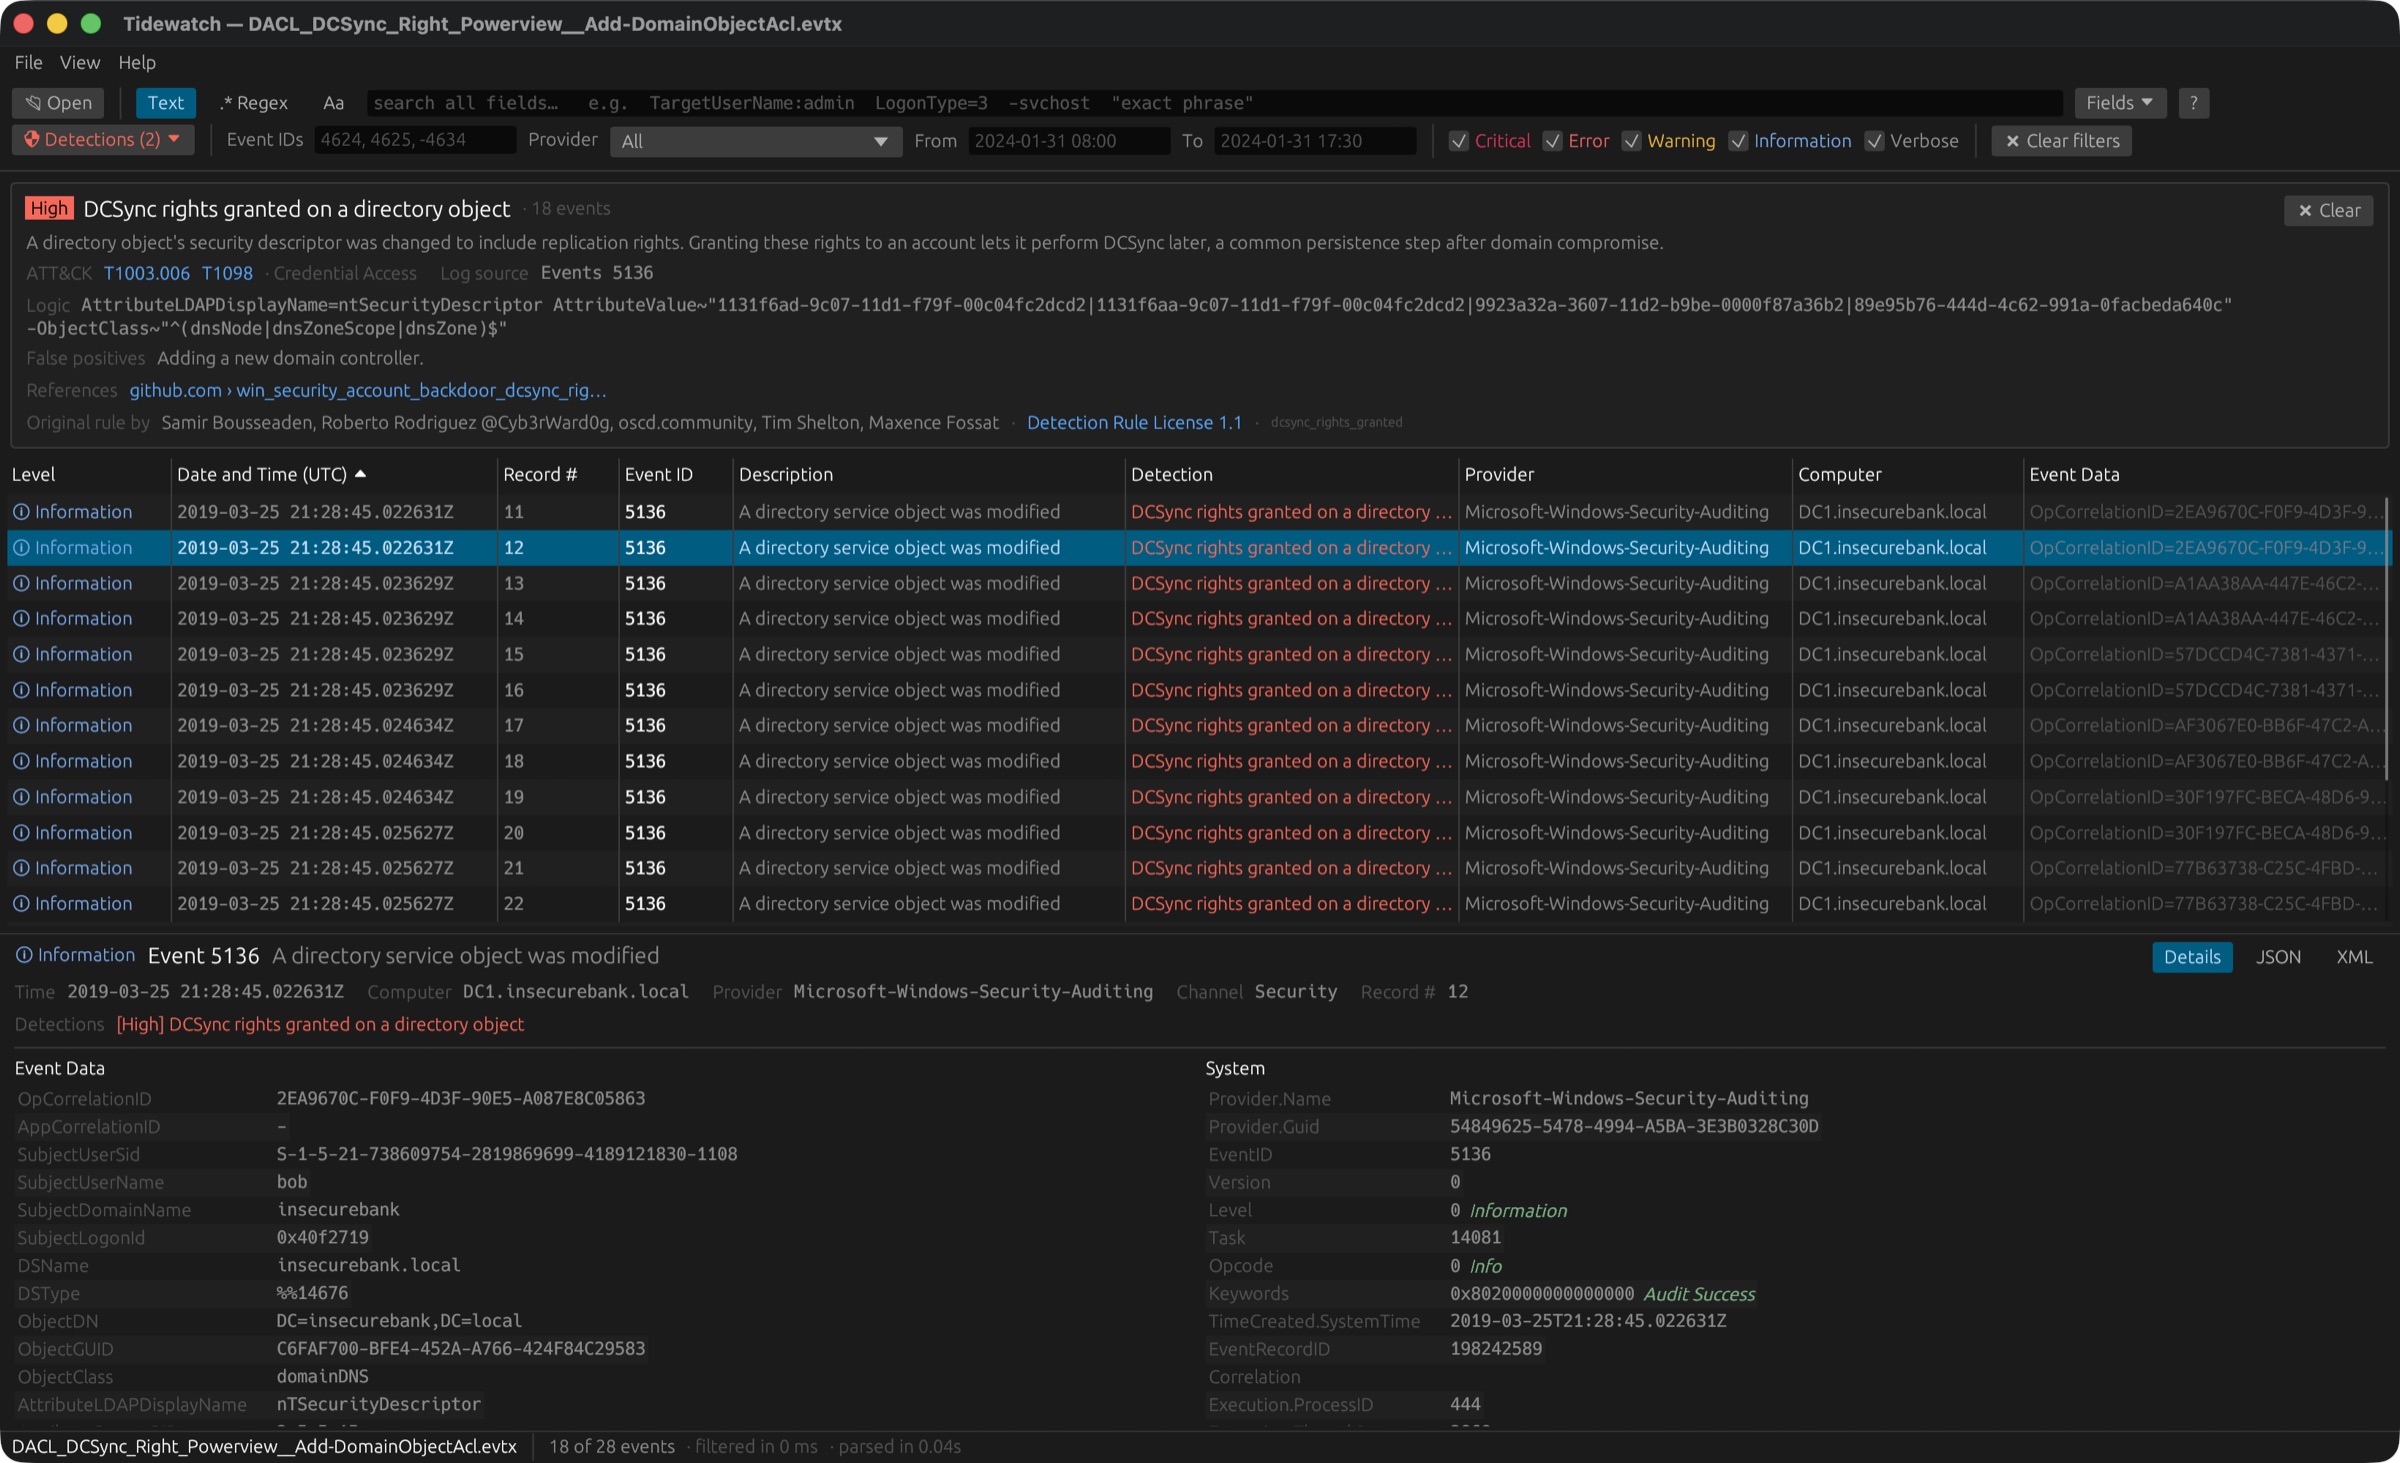The height and width of the screenshot is (1463, 2400).
Task: Open the File menu
Action: (28, 62)
